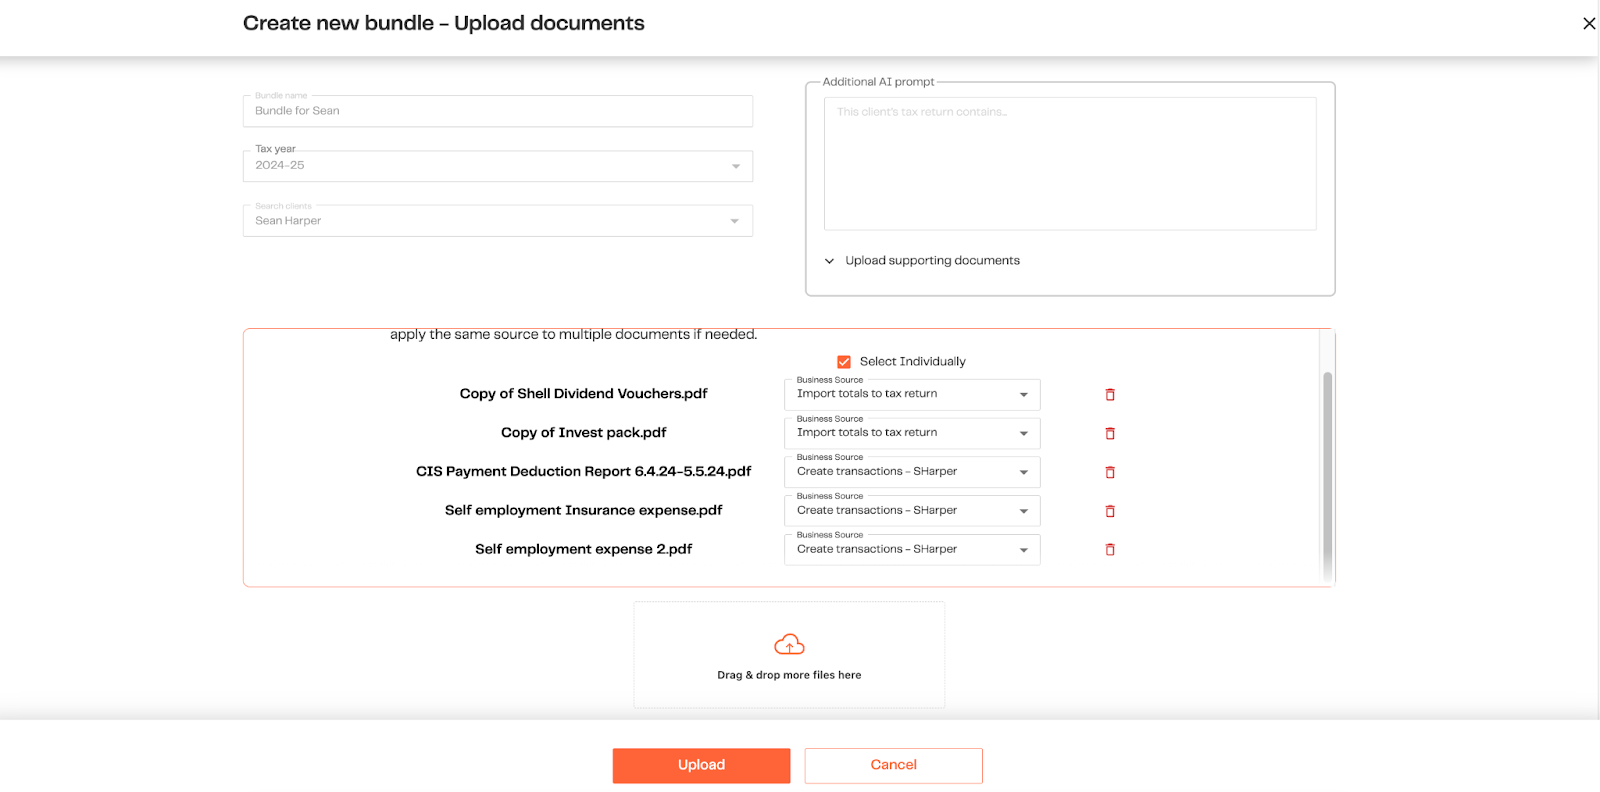
Task: Select CIS Payment Deduction Report 6.4.24-5.5.24.pdf filename
Action: pyautogui.click(x=583, y=472)
